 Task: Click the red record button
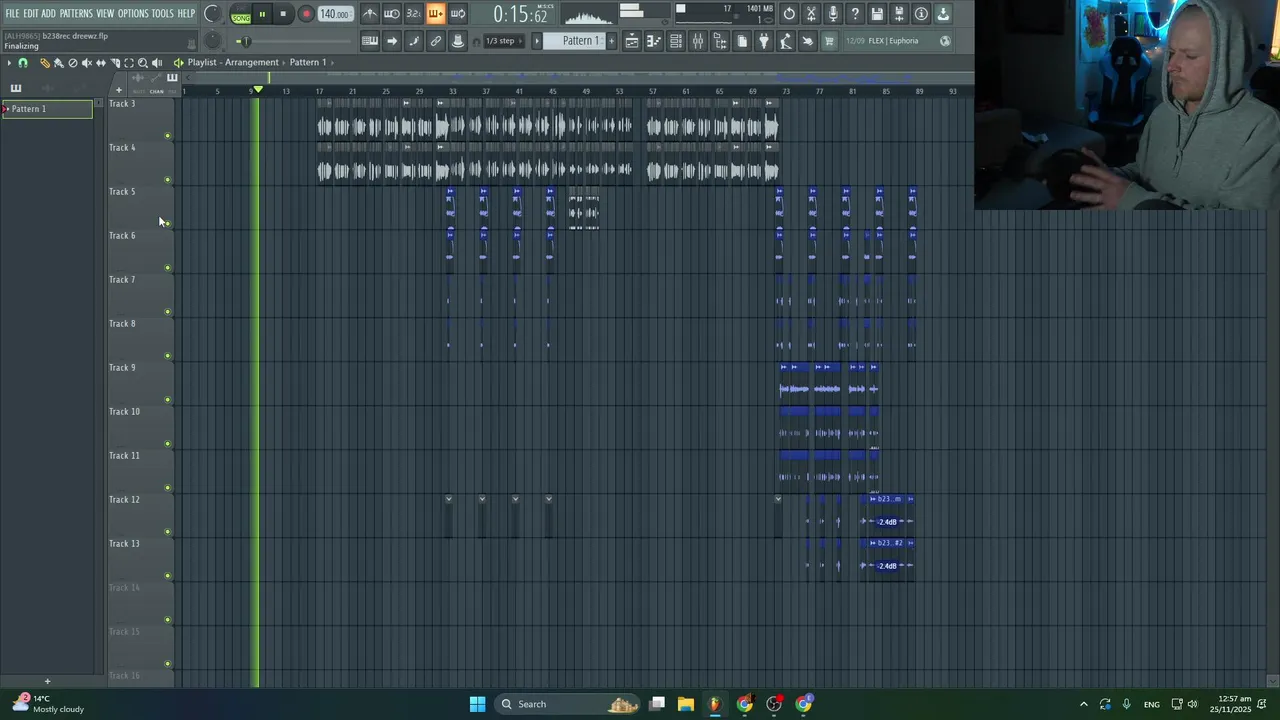pos(307,14)
